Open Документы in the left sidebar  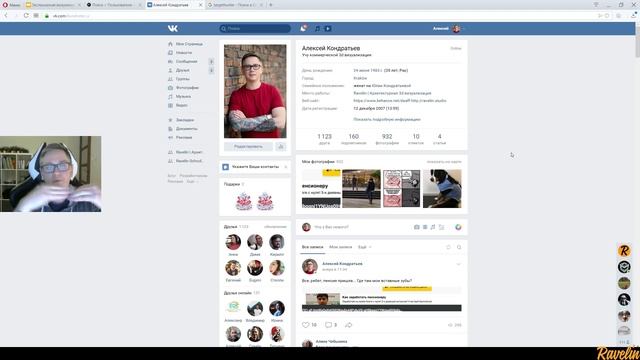(187, 129)
